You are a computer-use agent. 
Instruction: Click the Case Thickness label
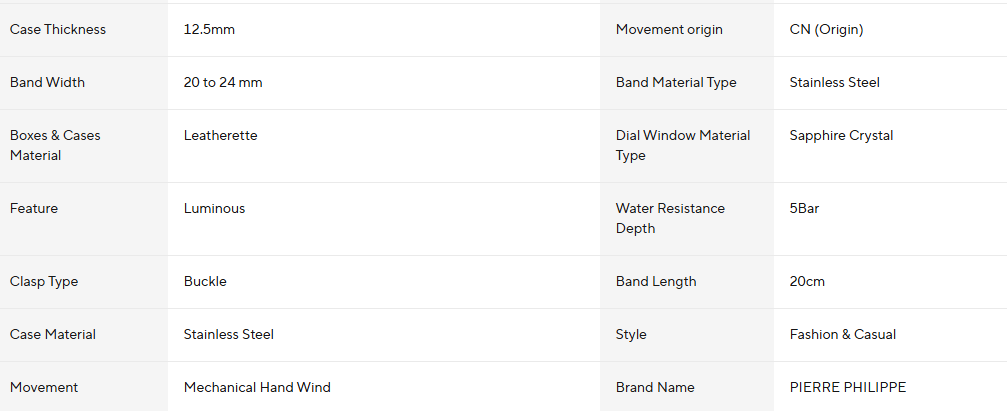point(58,30)
